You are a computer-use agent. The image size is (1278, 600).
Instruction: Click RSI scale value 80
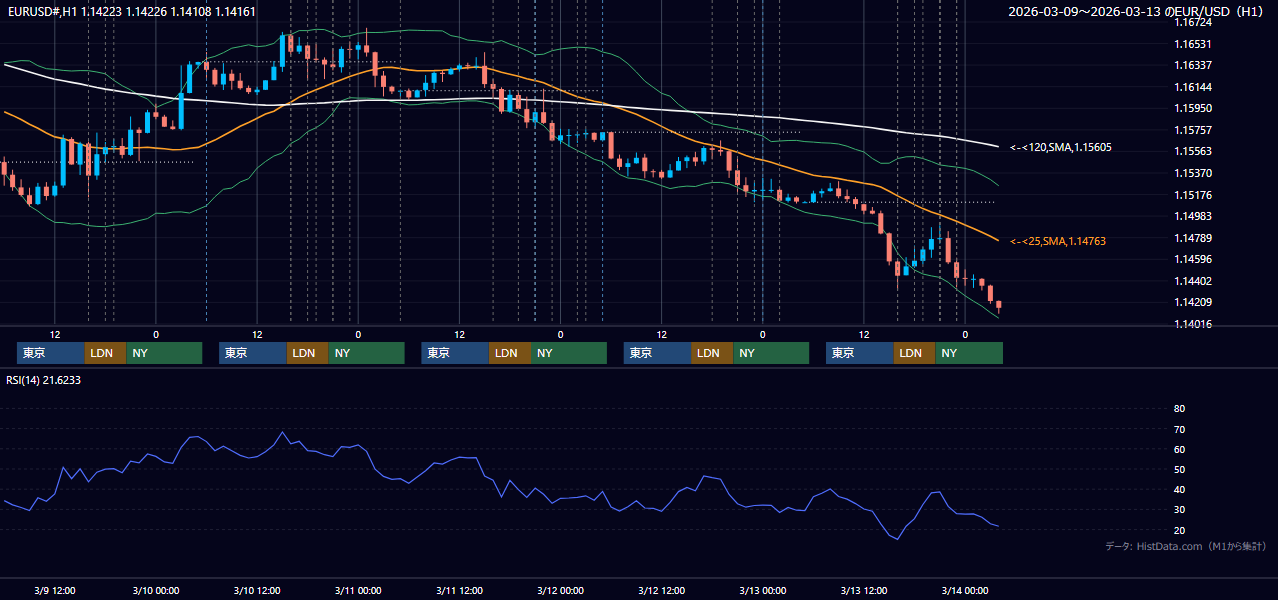tap(1179, 409)
